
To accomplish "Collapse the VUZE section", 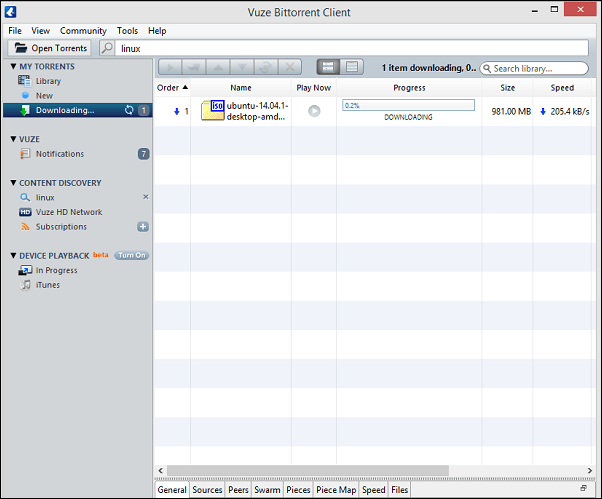I will [x=13, y=139].
